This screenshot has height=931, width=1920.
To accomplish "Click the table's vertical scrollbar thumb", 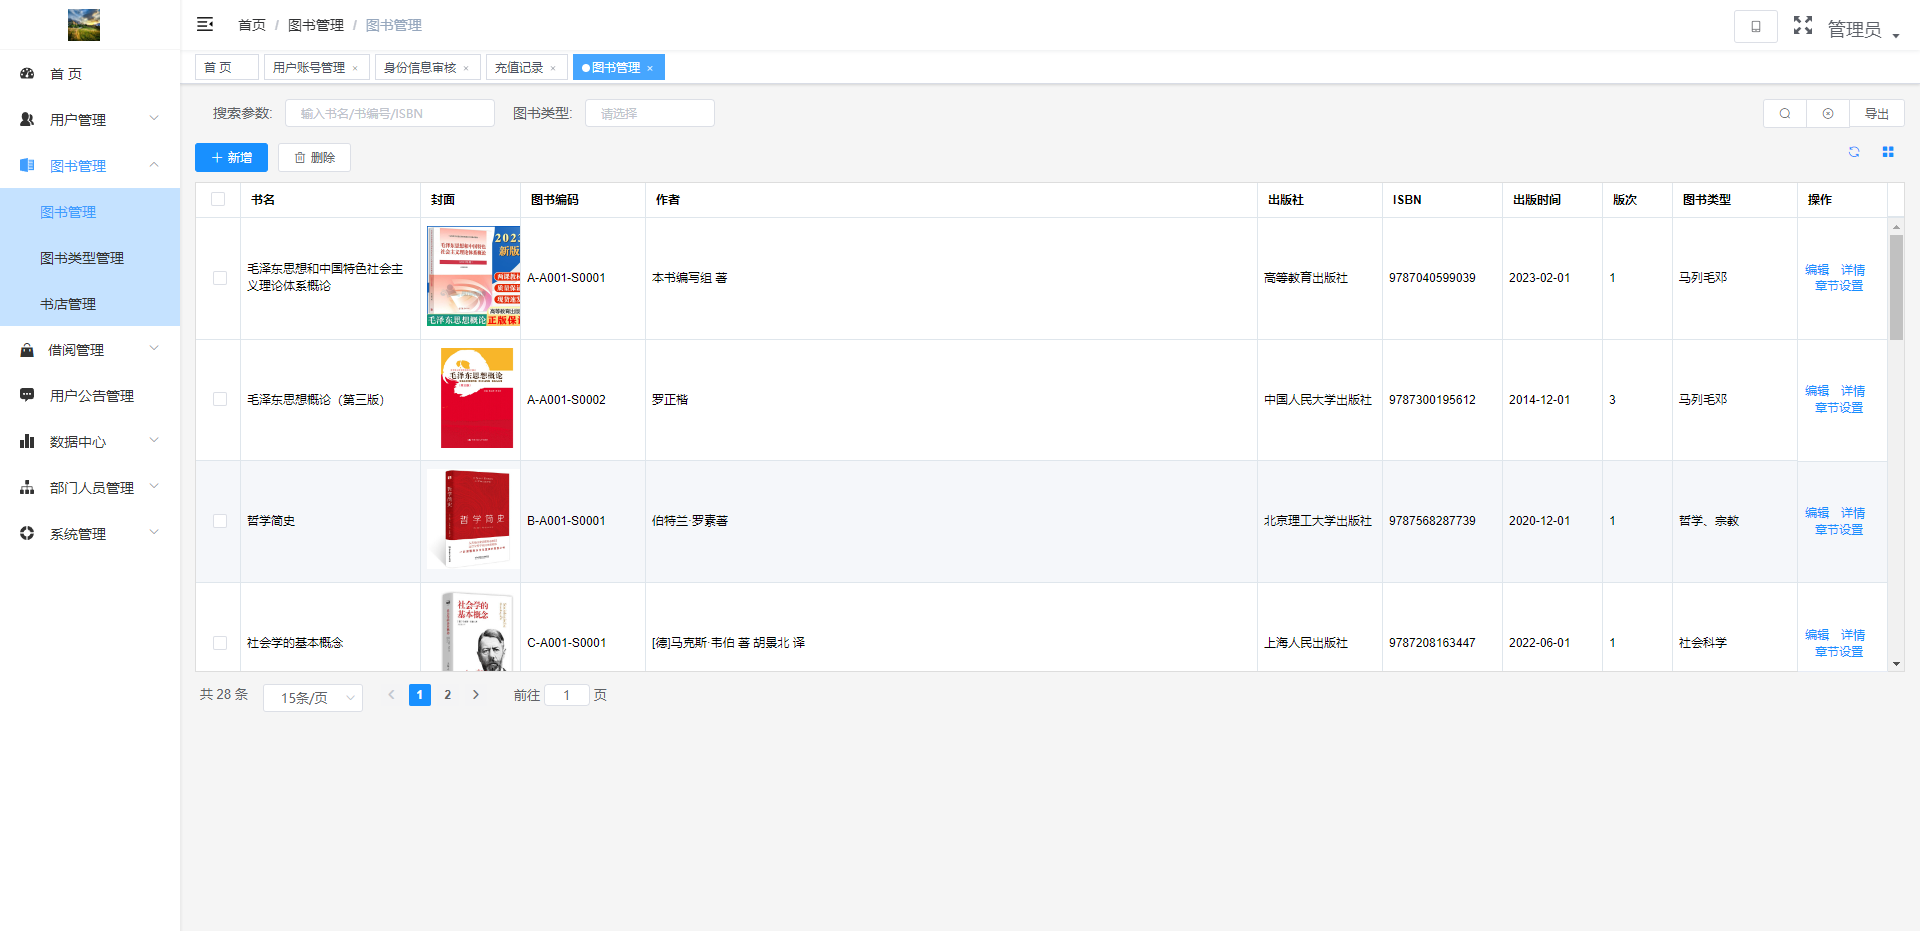I will click(1896, 287).
